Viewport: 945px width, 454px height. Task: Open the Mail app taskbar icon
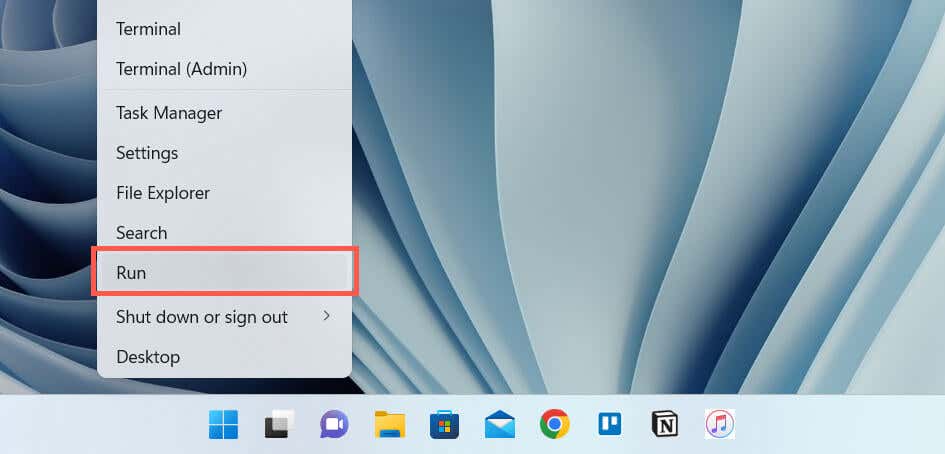[x=499, y=424]
